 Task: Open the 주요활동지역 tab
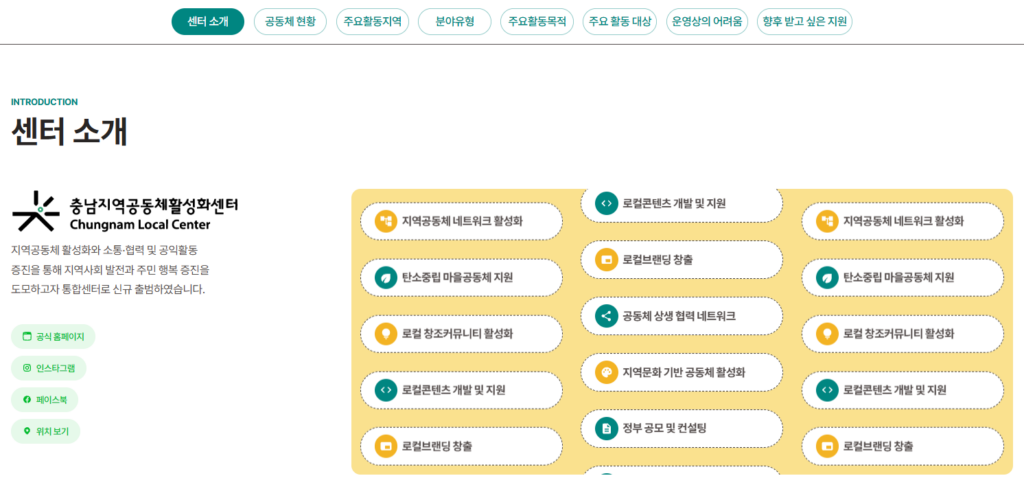coord(373,21)
